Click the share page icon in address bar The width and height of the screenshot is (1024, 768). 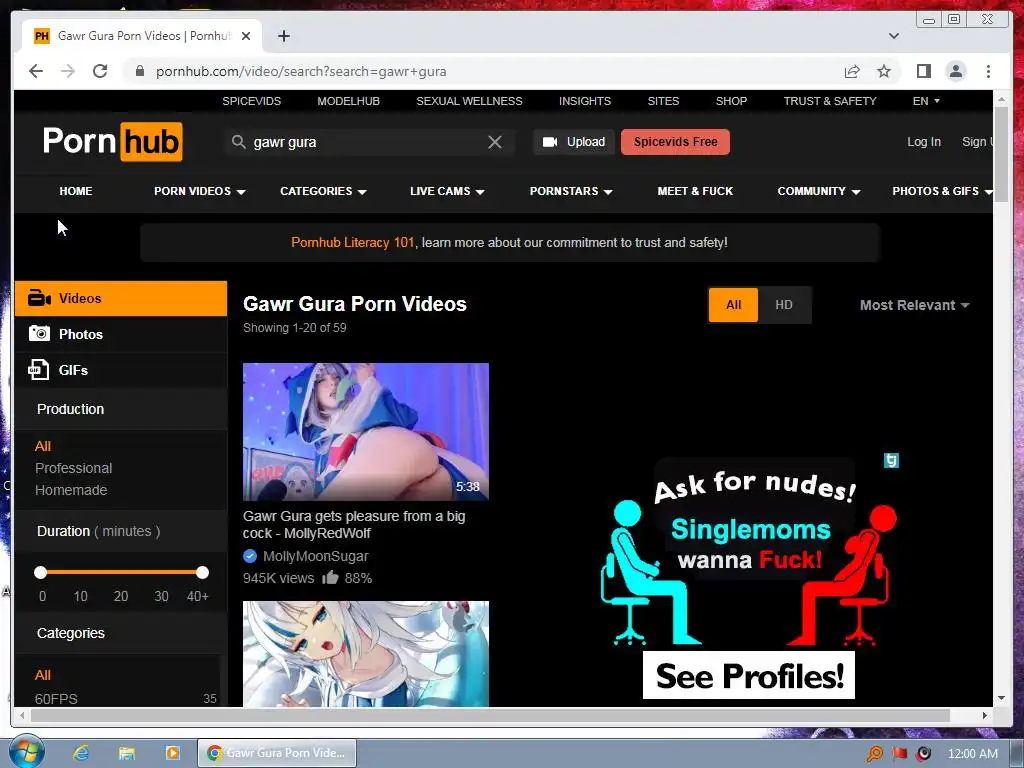852,71
